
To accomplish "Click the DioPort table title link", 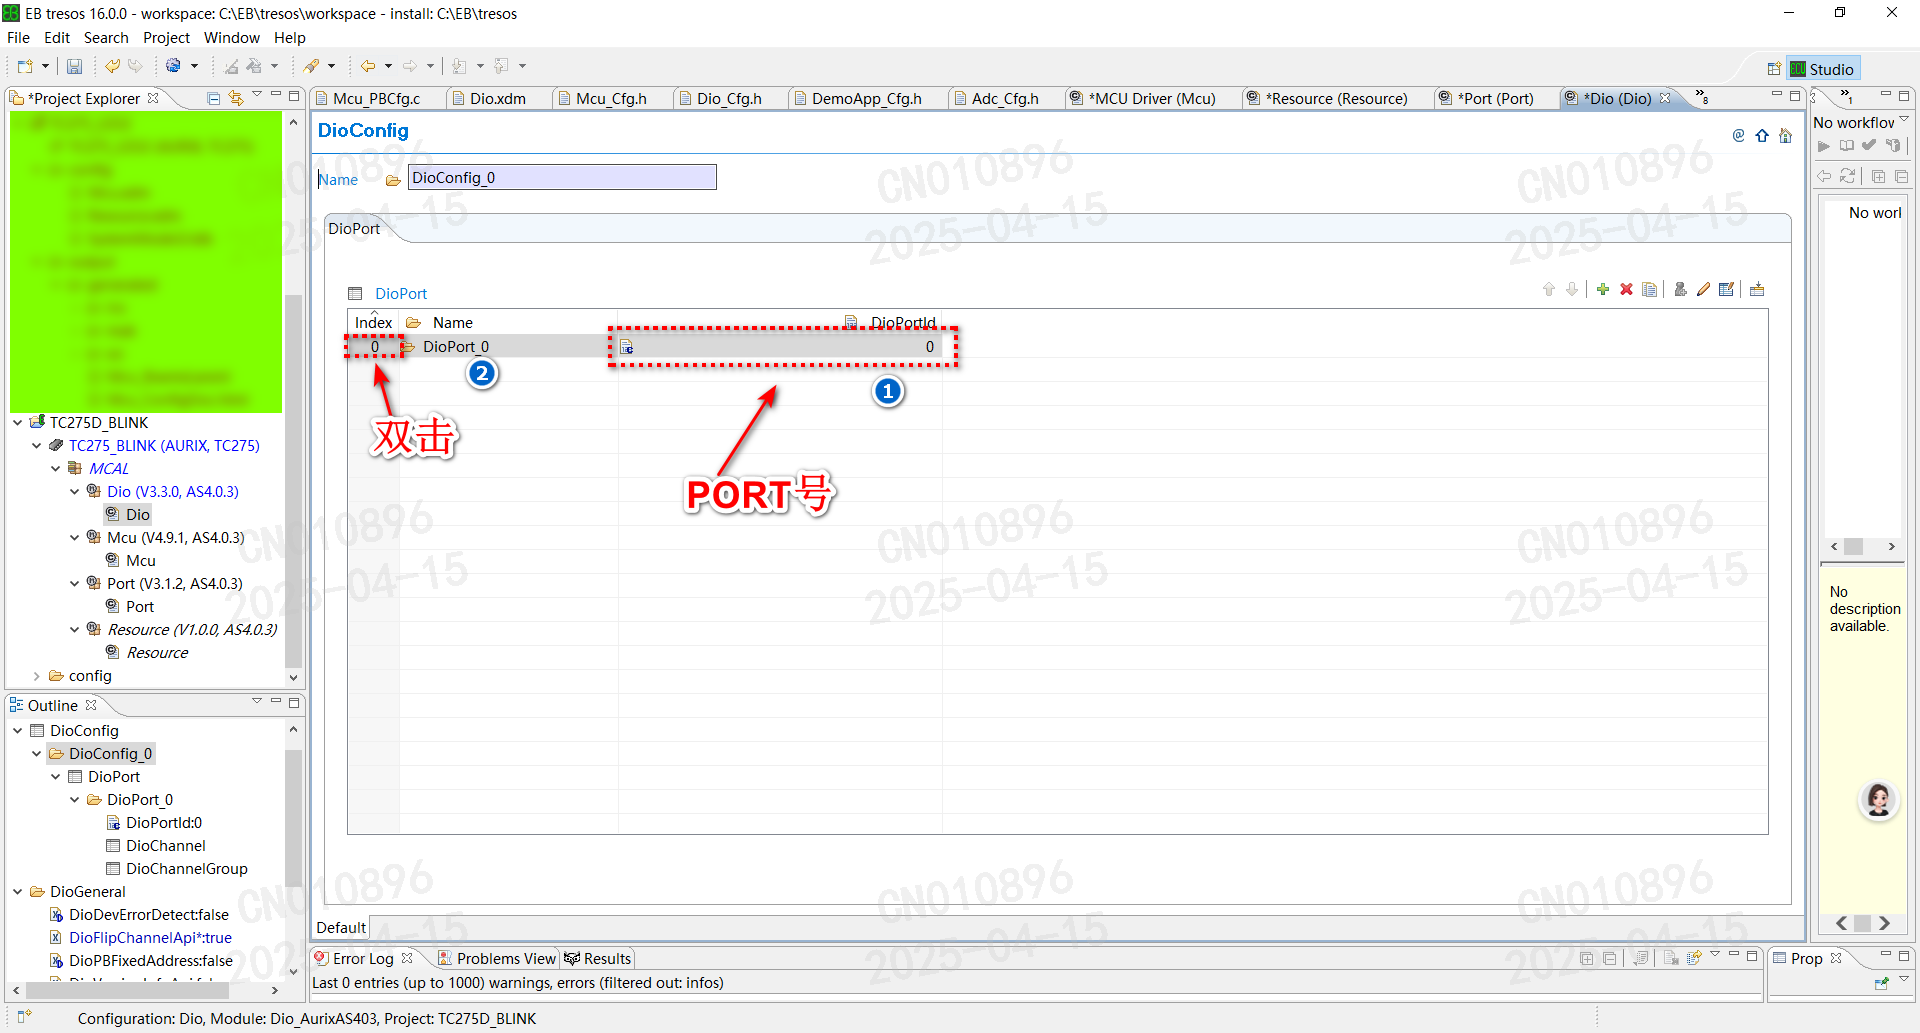I will pyautogui.click(x=401, y=293).
